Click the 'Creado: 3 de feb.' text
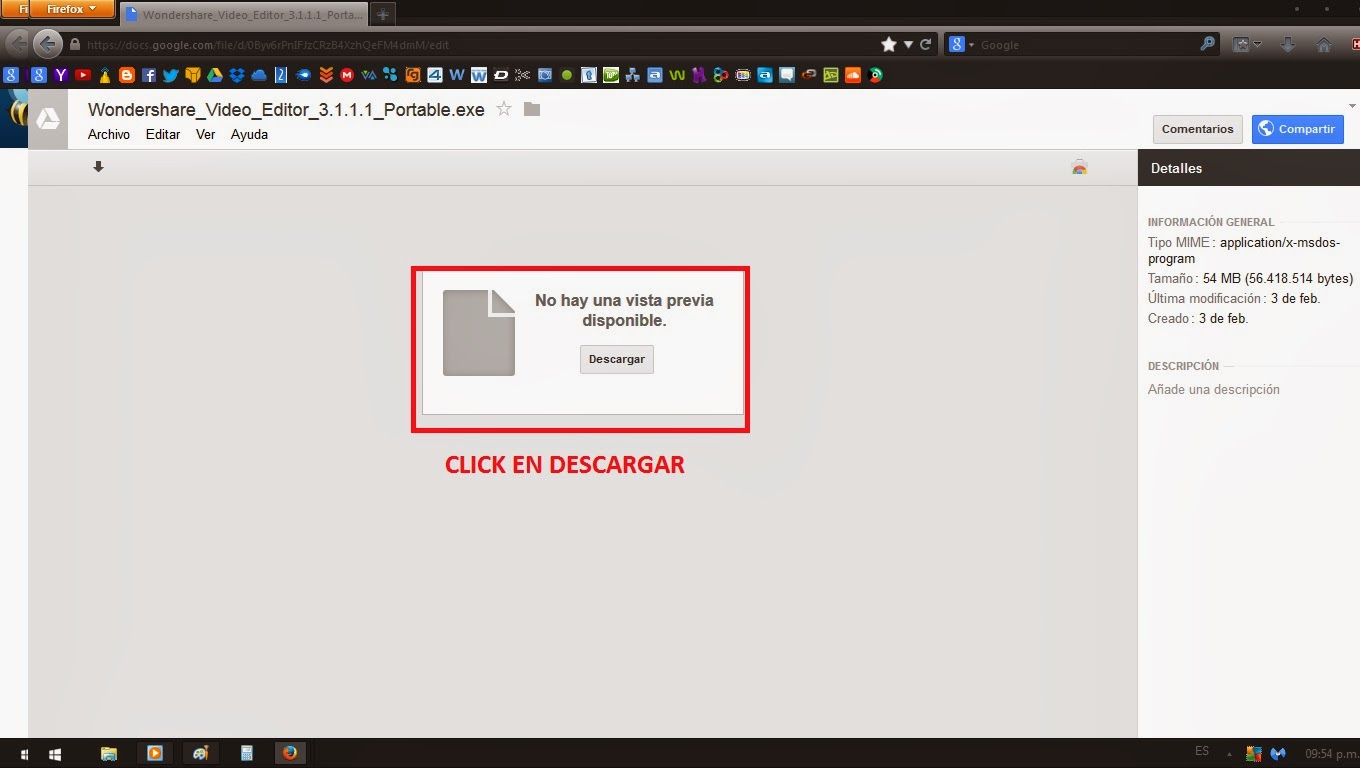The height and width of the screenshot is (768, 1360). [x=1198, y=319]
